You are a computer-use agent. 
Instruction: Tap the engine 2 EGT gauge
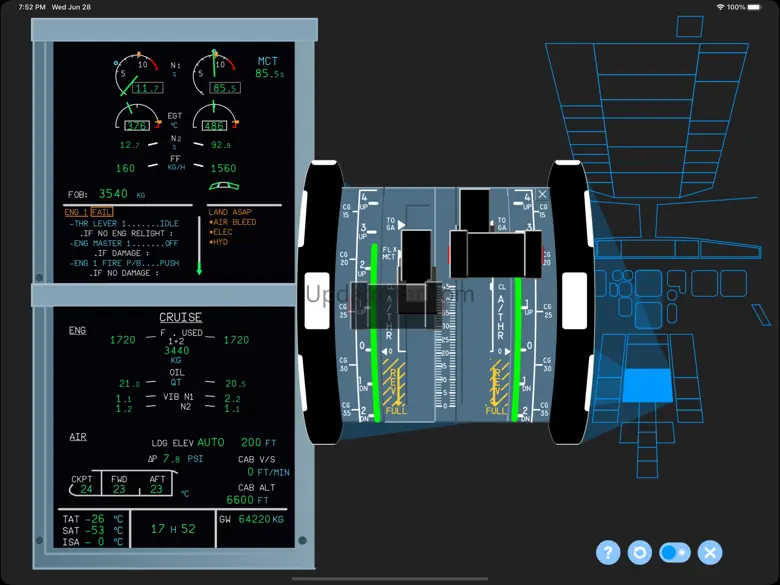(x=215, y=116)
